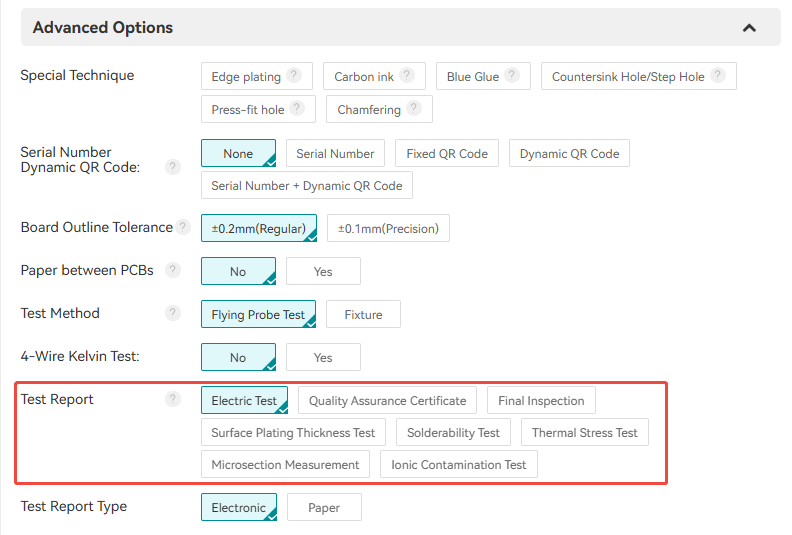The image size is (792, 535).
Task: Toggle Microsection Measurement report
Action: pyautogui.click(x=285, y=465)
